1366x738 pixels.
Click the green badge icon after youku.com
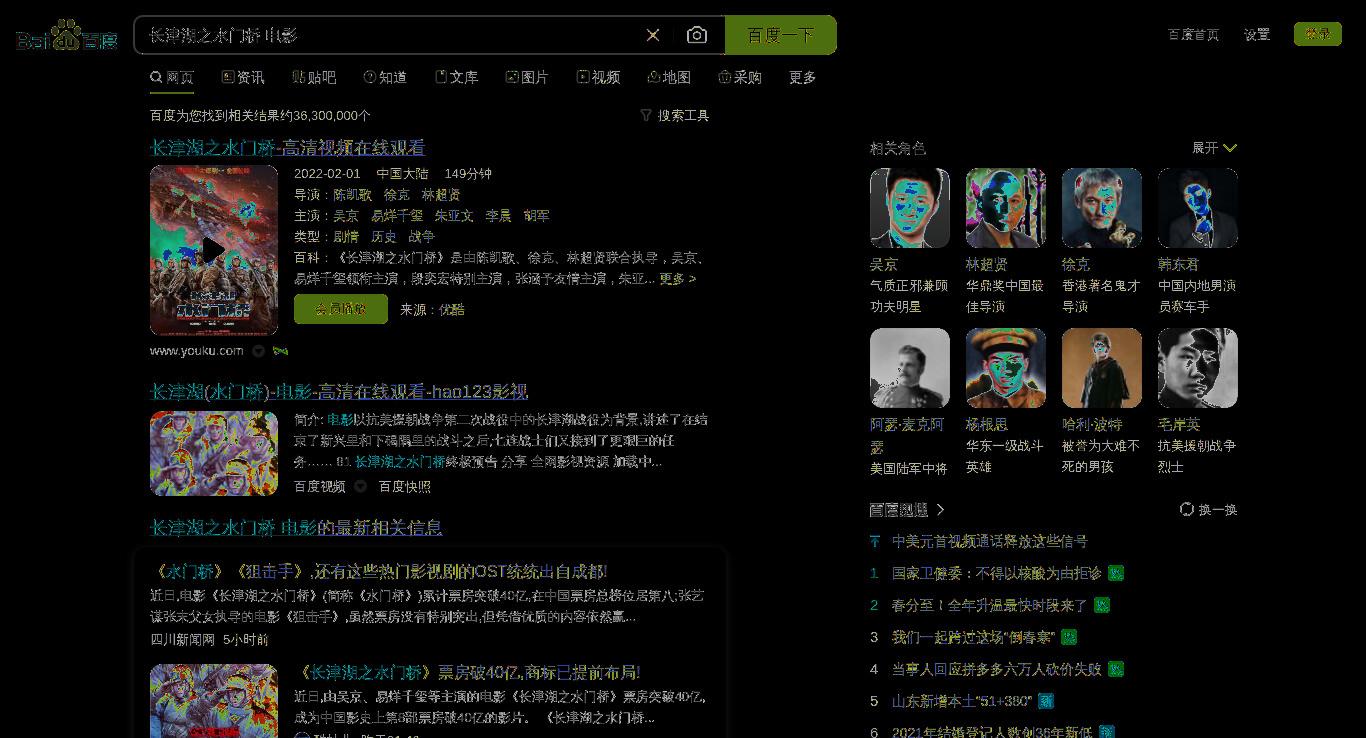pyautogui.click(x=280, y=351)
